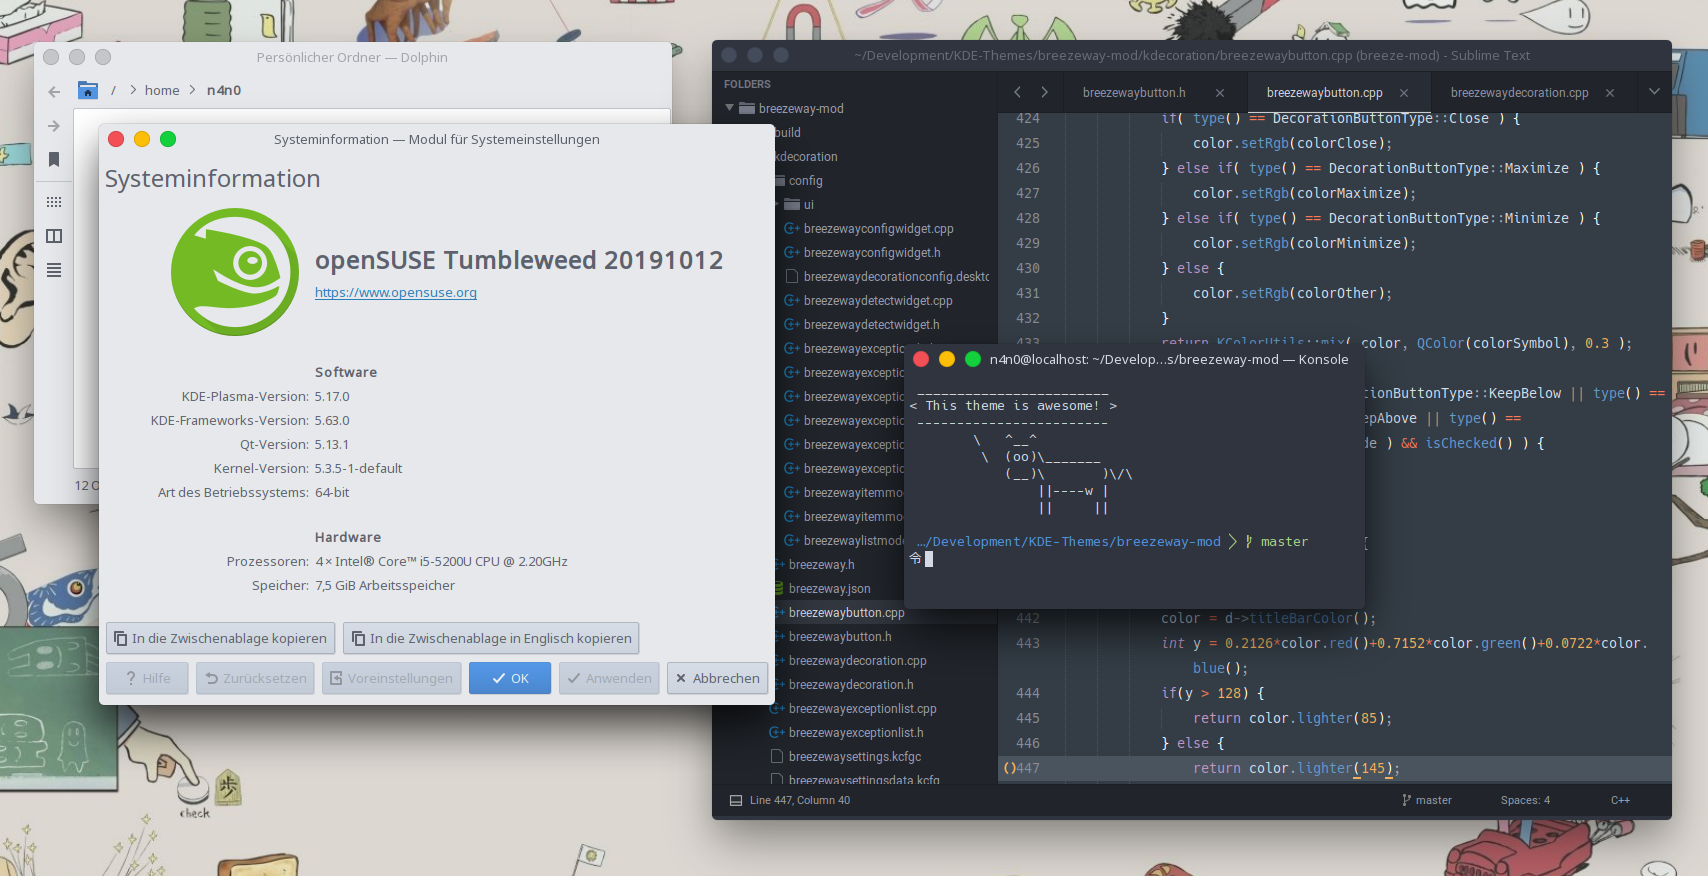Minimize Systeminformation with yellow button
Screen dimensions: 1708x876
(142, 139)
